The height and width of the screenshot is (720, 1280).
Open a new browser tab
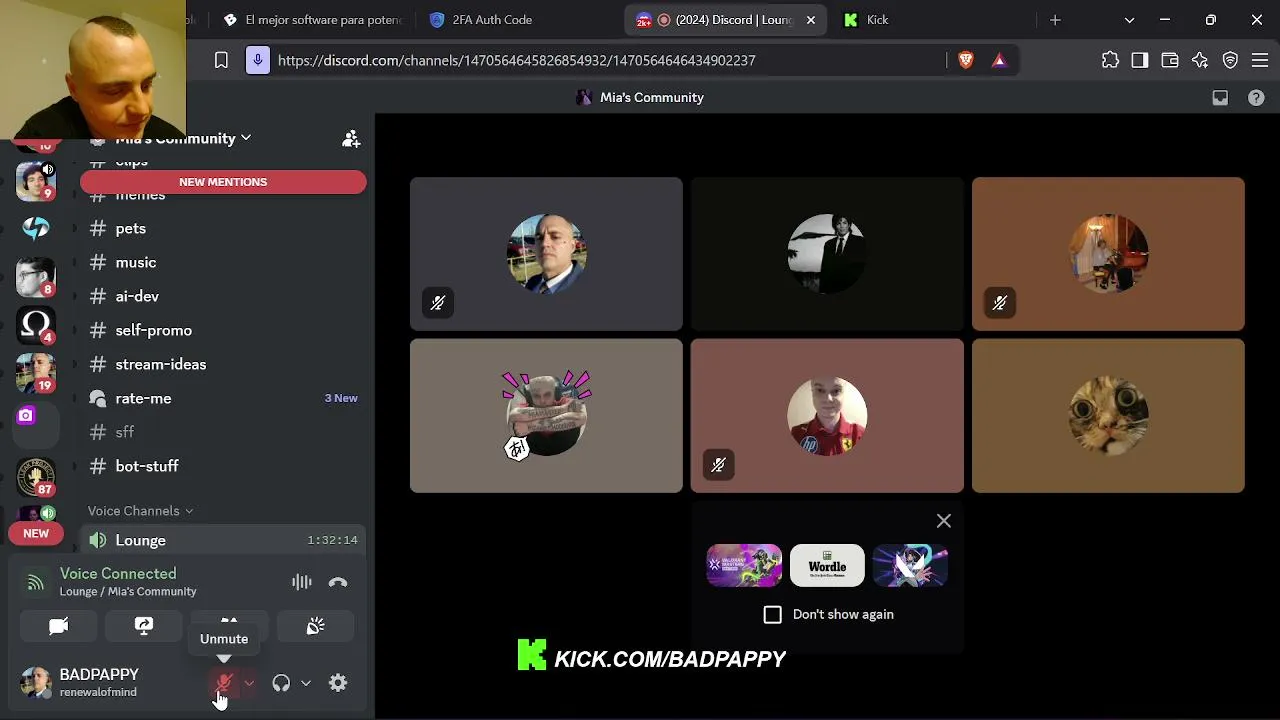click(x=1055, y=20)
